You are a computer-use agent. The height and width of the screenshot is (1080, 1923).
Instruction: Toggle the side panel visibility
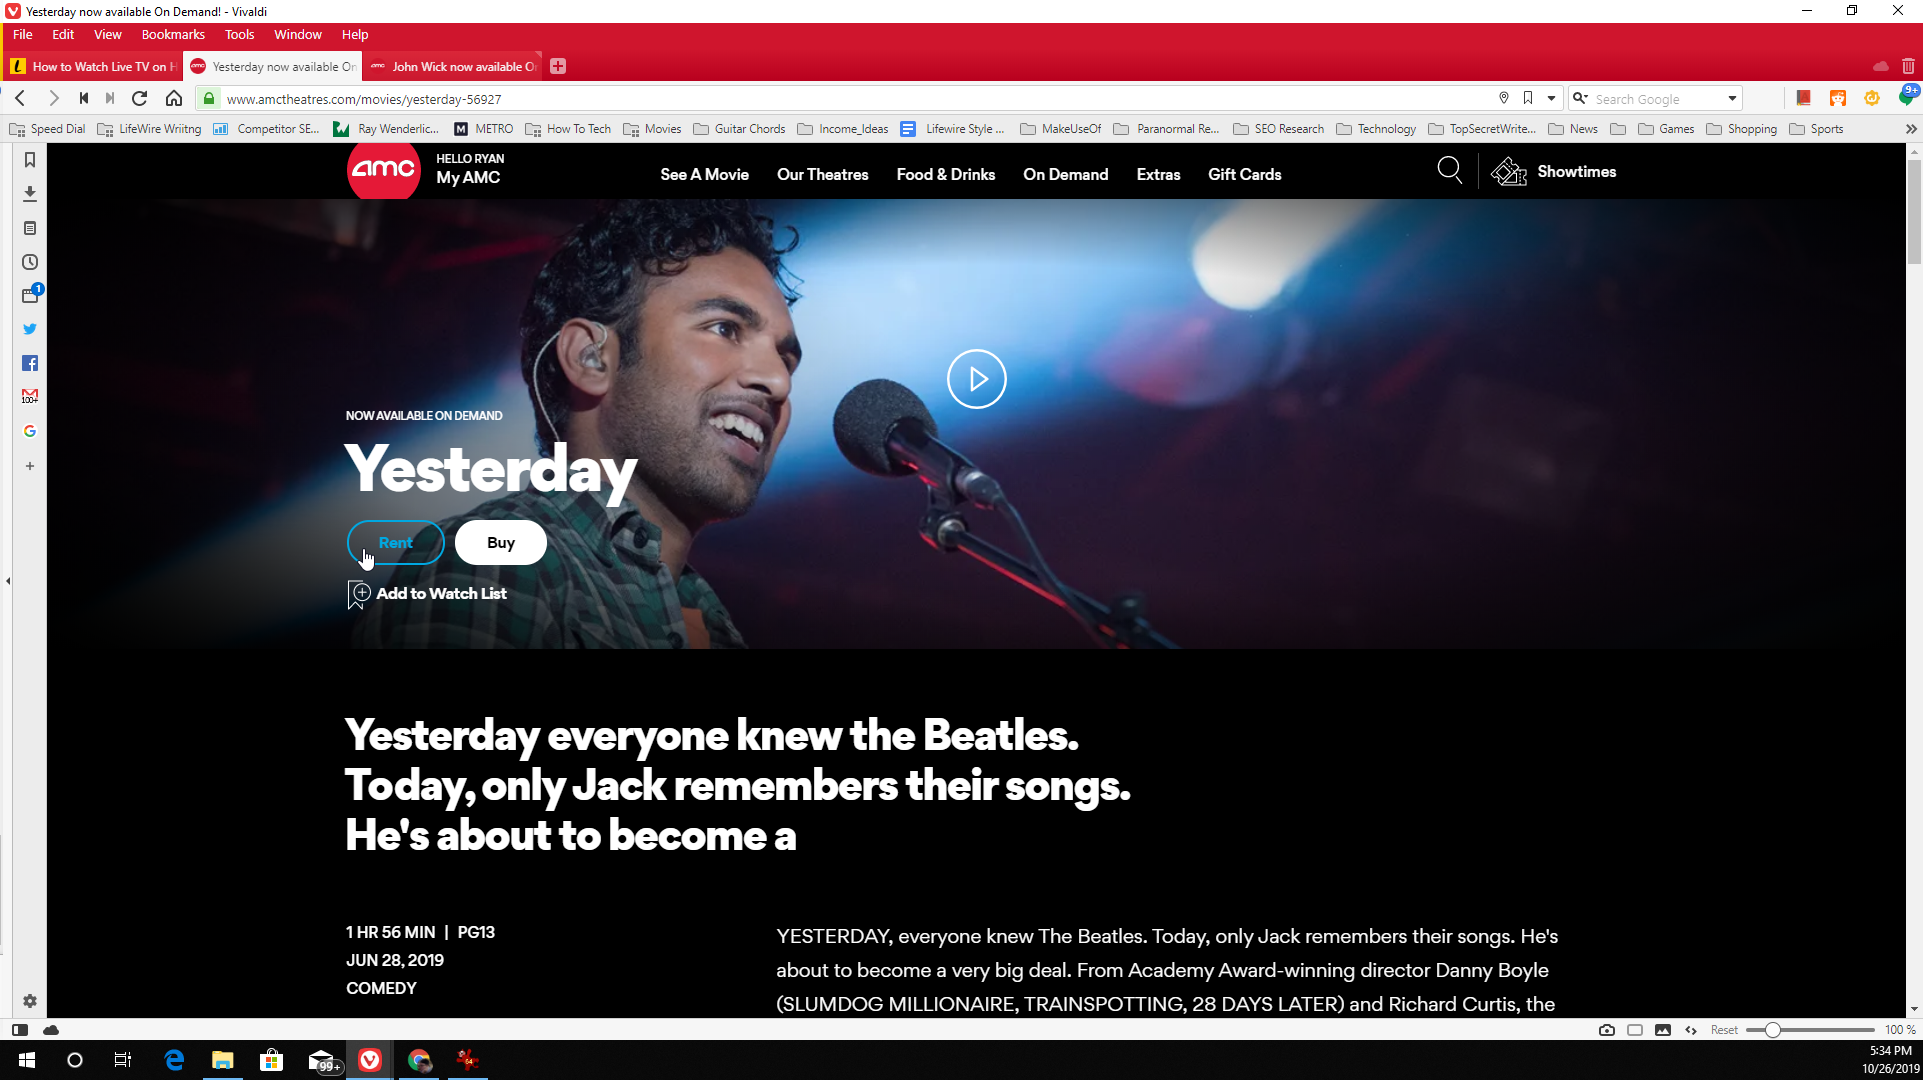[20, 1030]
